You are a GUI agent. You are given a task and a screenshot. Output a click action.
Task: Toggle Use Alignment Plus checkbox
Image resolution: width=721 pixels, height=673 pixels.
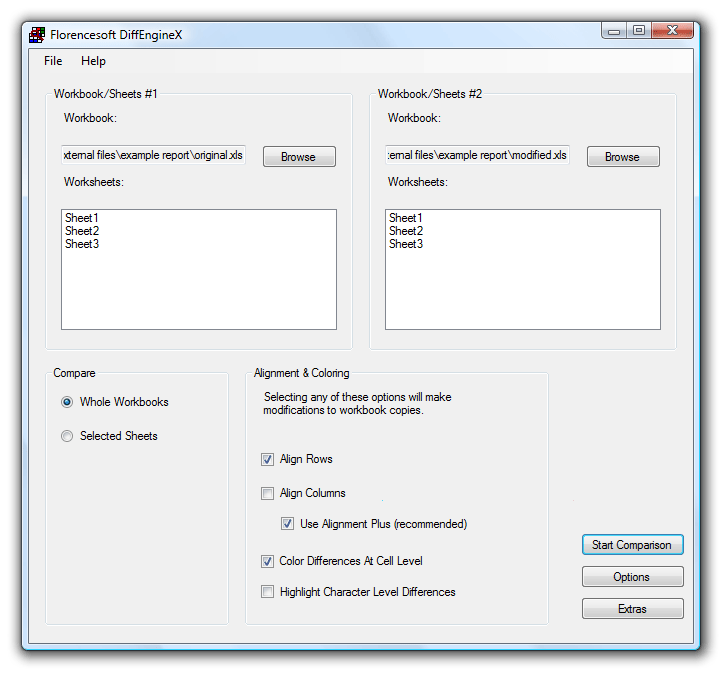click(287, 524)
